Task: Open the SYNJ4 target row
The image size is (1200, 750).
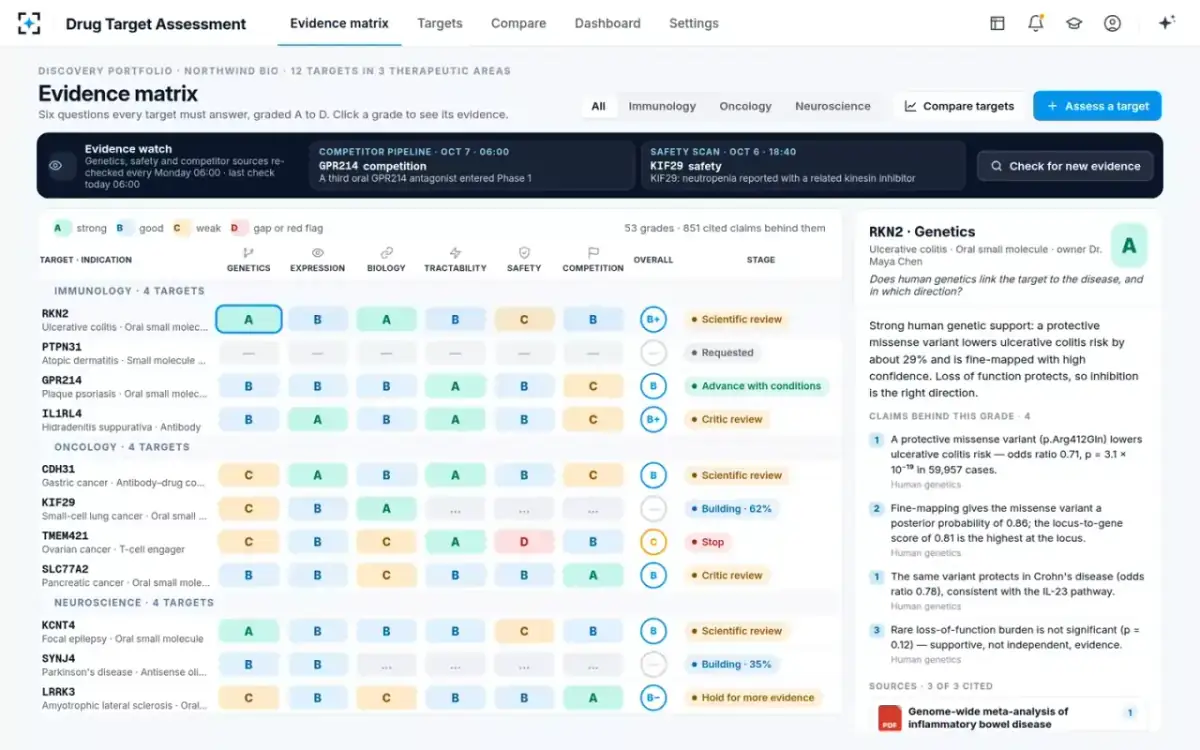Action: [440, 664]
